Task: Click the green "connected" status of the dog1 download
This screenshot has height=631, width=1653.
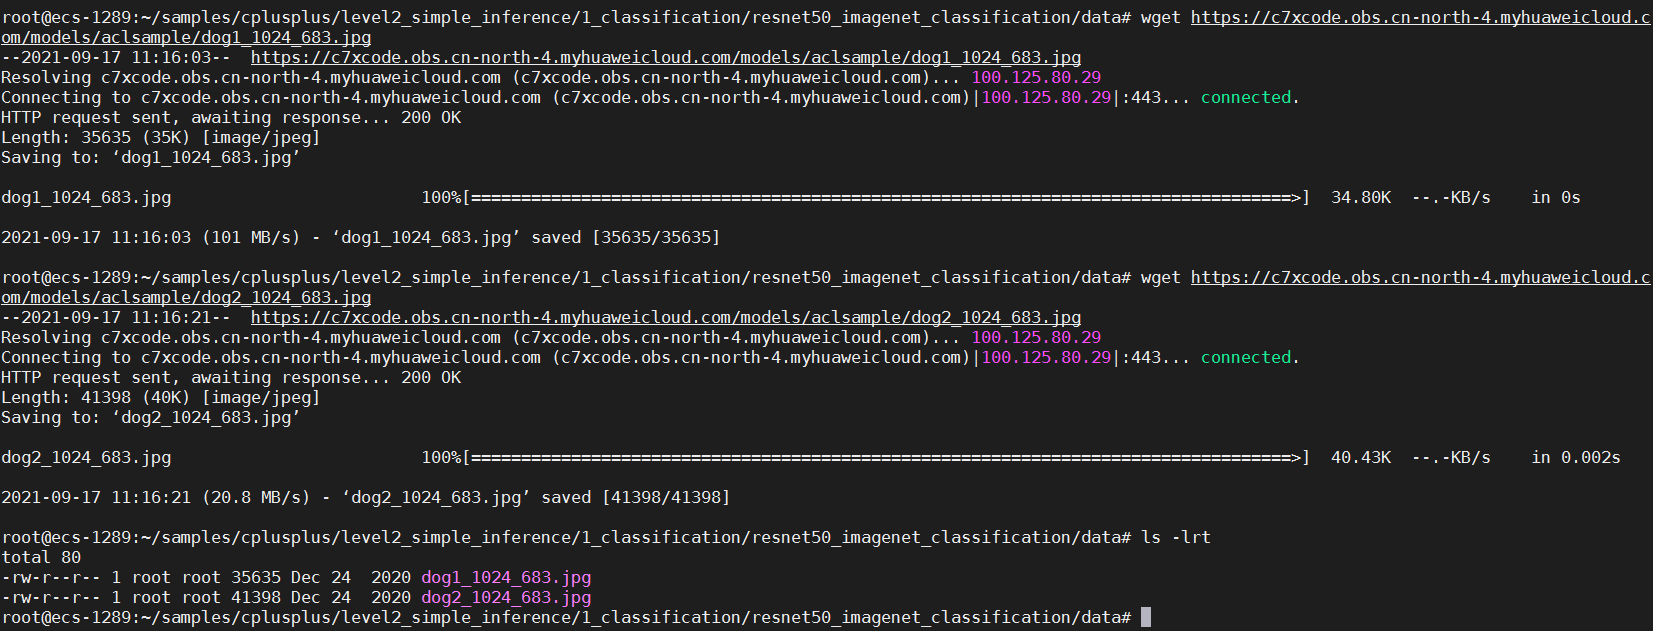Action: point(1246,98)
